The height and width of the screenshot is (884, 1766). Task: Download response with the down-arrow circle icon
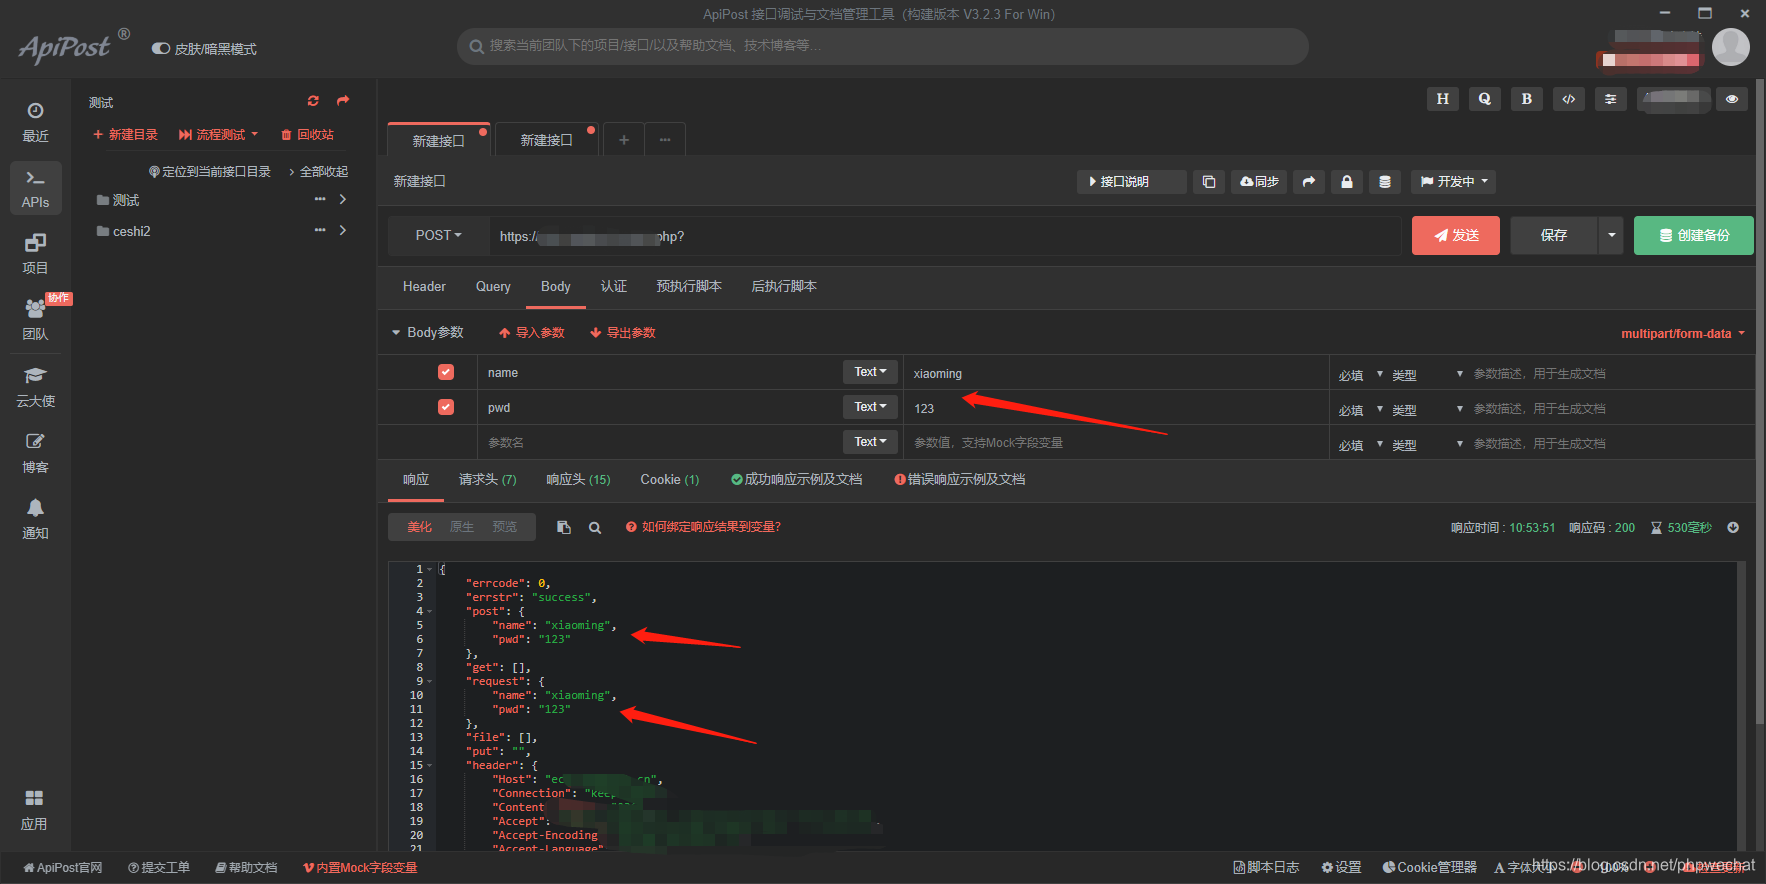(1733, 527)
